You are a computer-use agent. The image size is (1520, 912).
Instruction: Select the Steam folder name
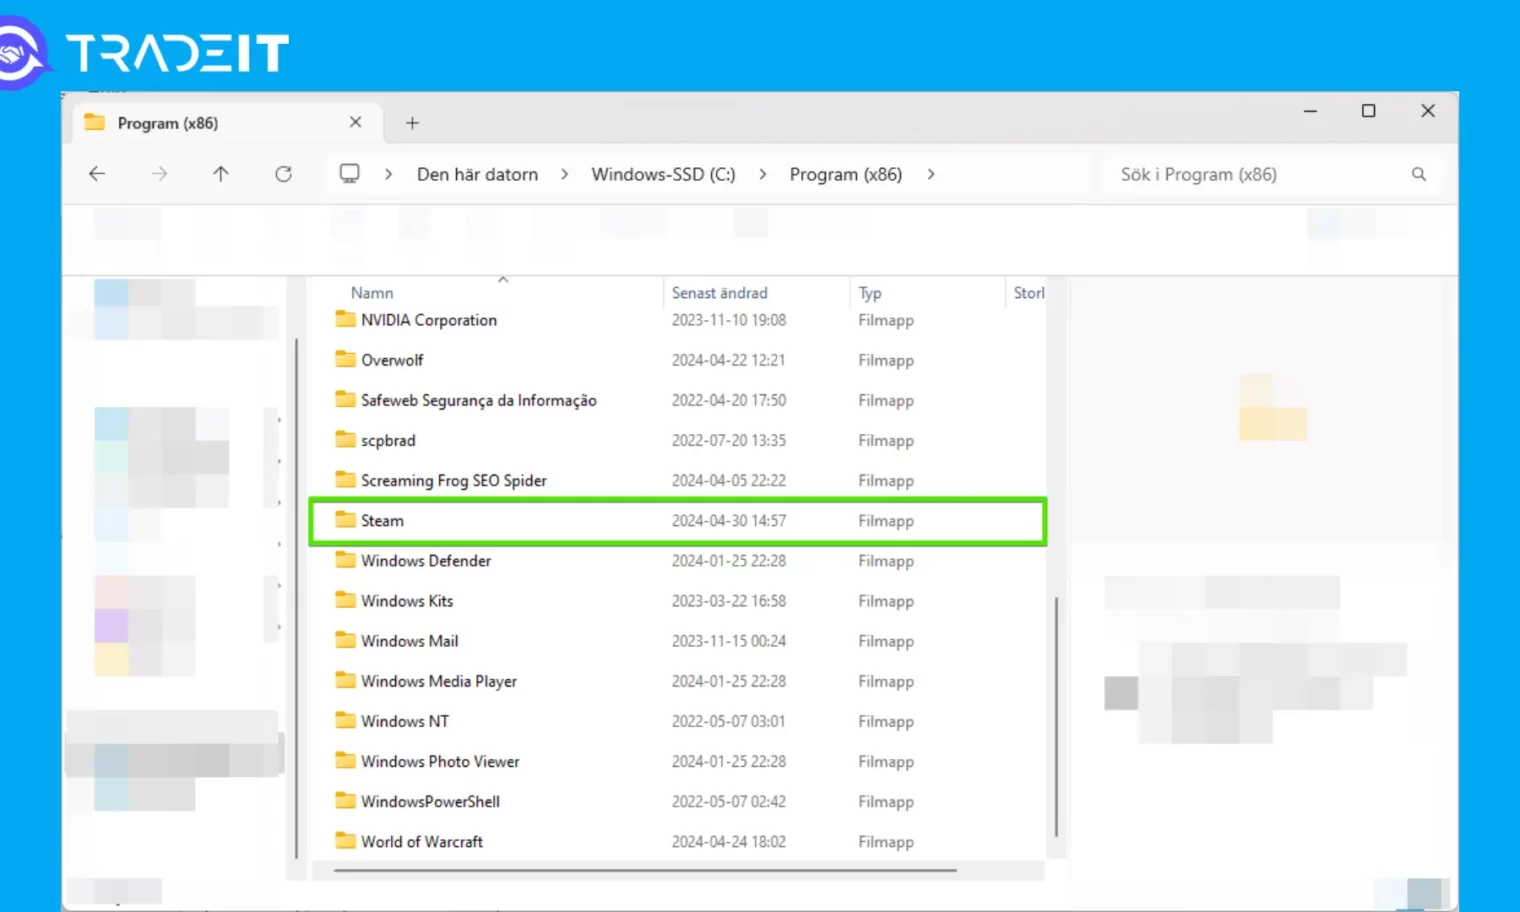[x=382, y=521]
